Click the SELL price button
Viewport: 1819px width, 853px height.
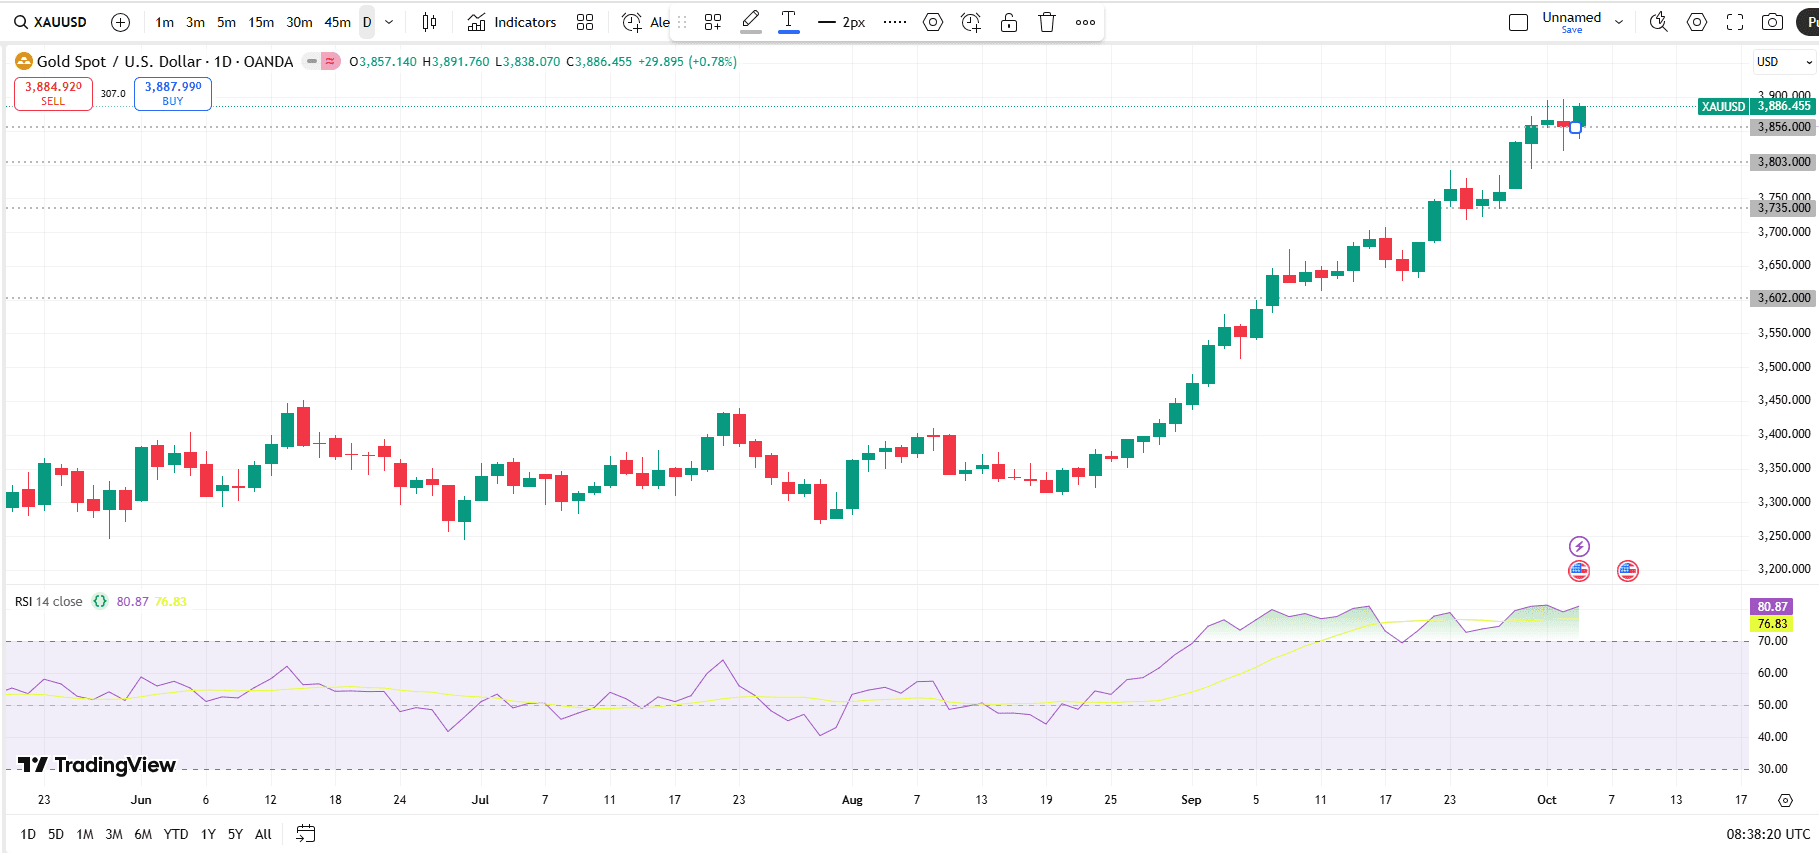53,93
